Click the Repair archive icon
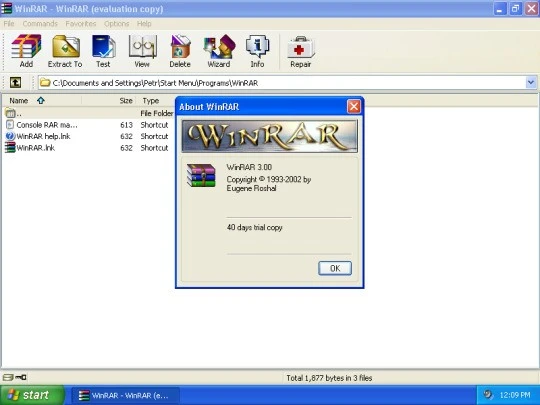Viewport: 540px width, 405px height. click(301, 51)
